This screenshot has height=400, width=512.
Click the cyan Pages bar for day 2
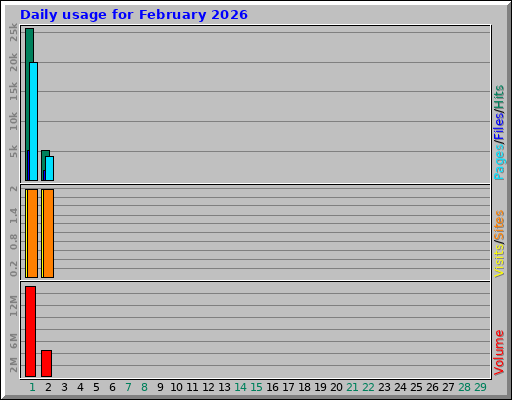click(50, 168)
